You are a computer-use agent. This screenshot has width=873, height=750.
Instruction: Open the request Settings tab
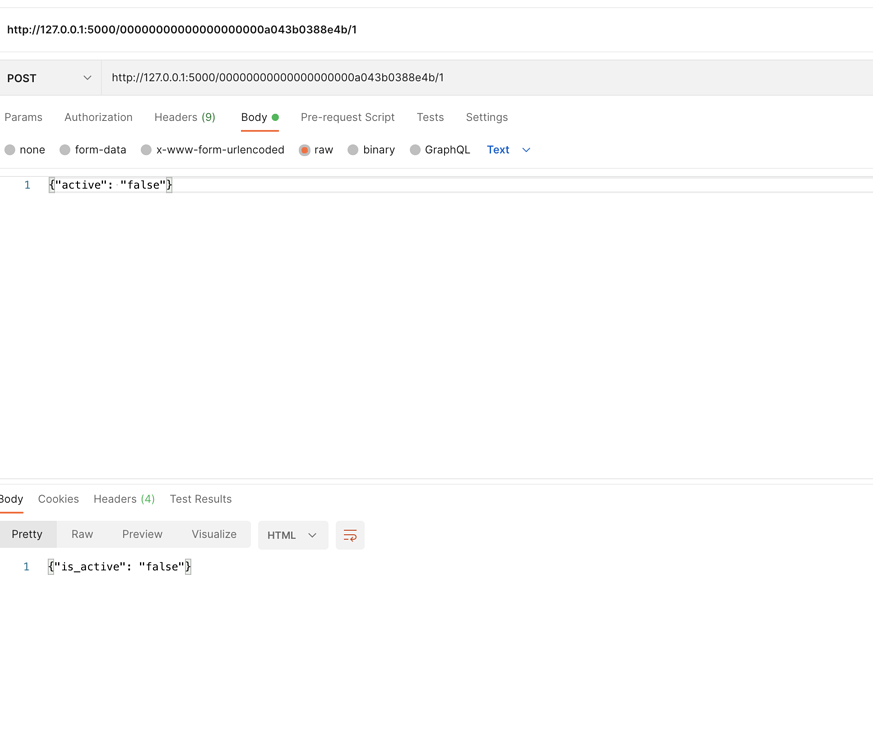pyautogui.click(x=487, y=117)
